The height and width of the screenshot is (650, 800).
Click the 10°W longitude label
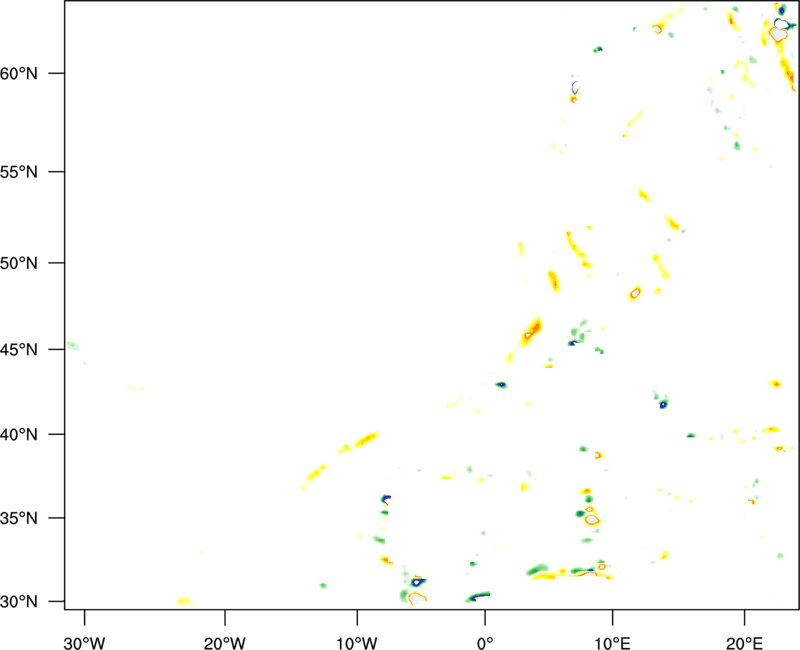pos(357,643)
